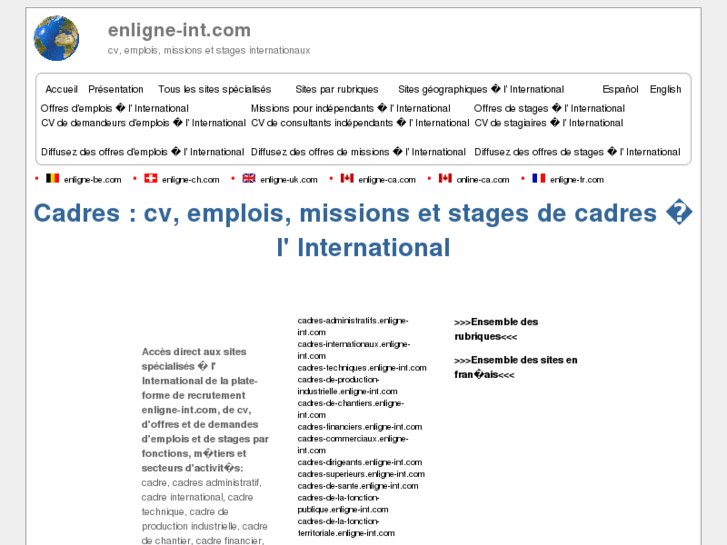Image resolution: width=727 pixels, height=545 pixels.
Task: Open cadres-de-sante.enligne-int.com link
Action: point(358,486)
